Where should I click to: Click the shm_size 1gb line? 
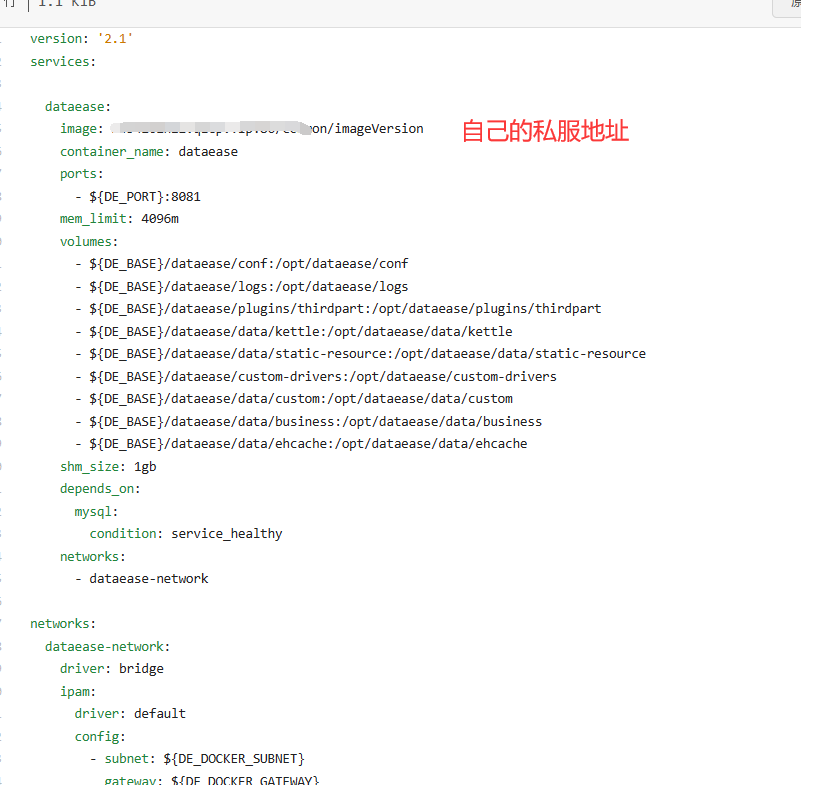point(107,466)
